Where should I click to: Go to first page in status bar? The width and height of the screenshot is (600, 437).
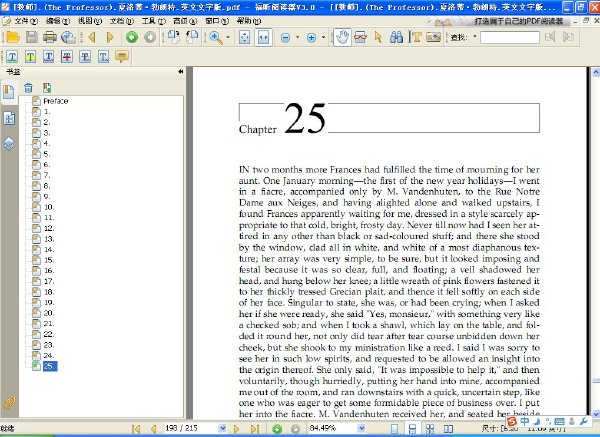point(136,429)
